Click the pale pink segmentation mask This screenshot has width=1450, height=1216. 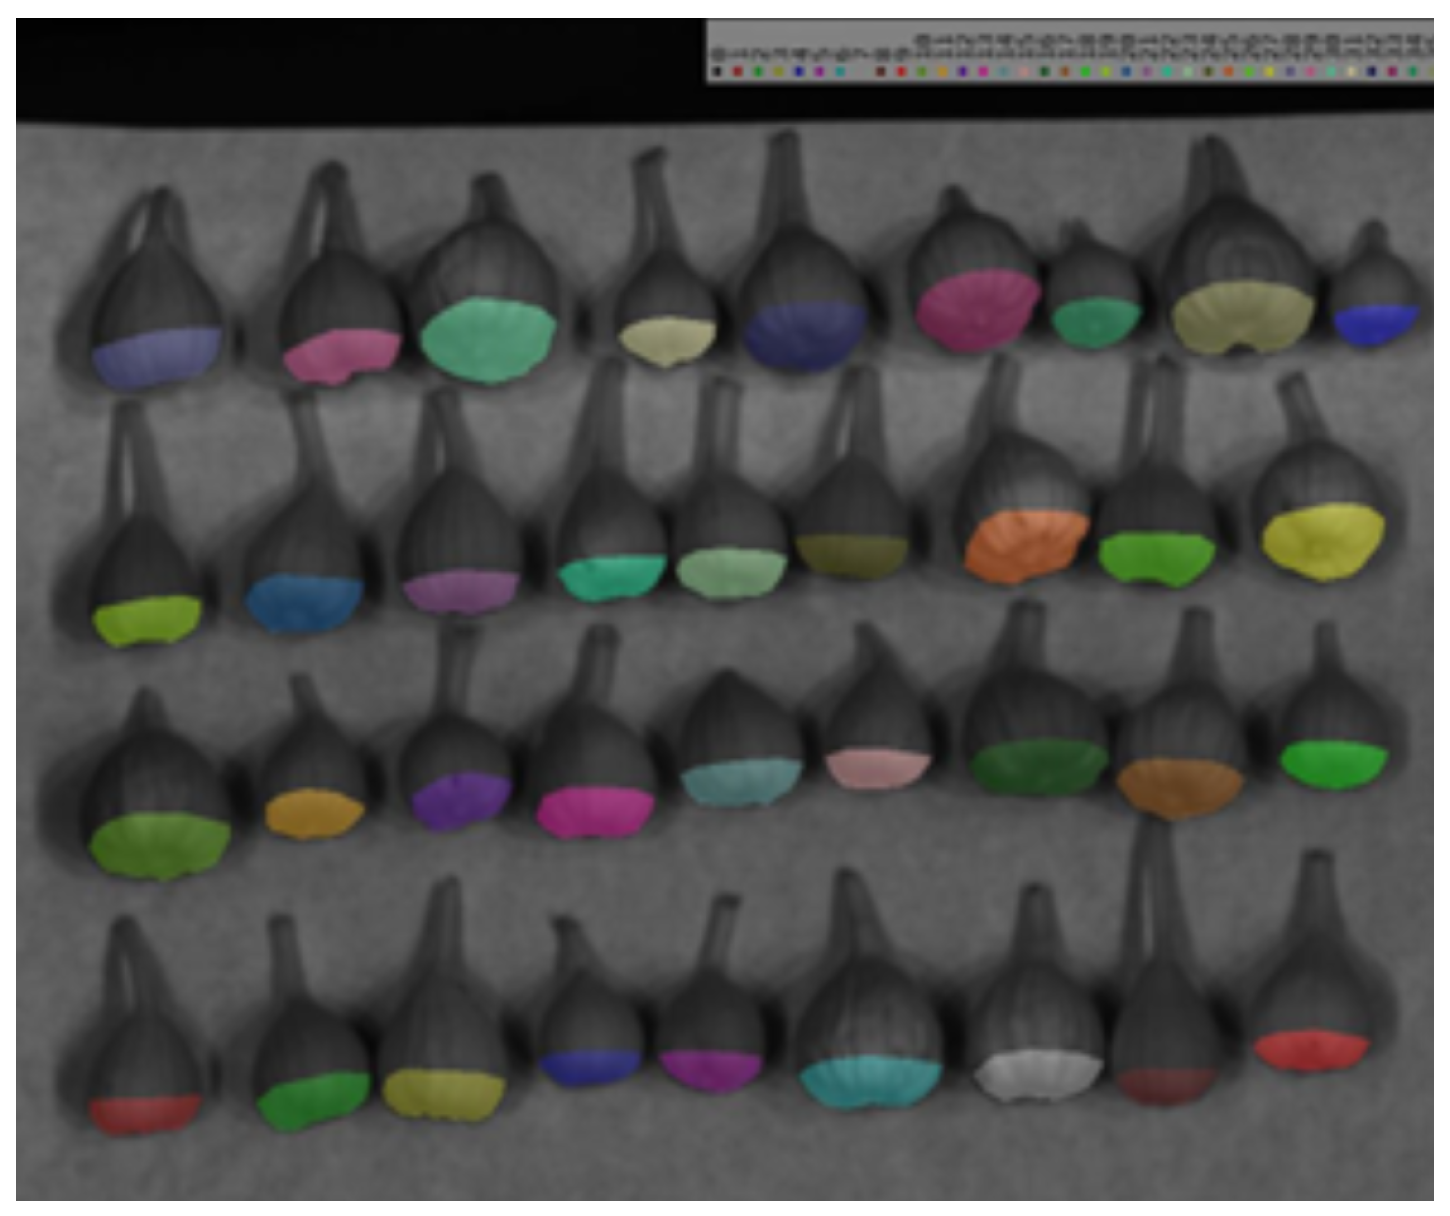point(877,768)
